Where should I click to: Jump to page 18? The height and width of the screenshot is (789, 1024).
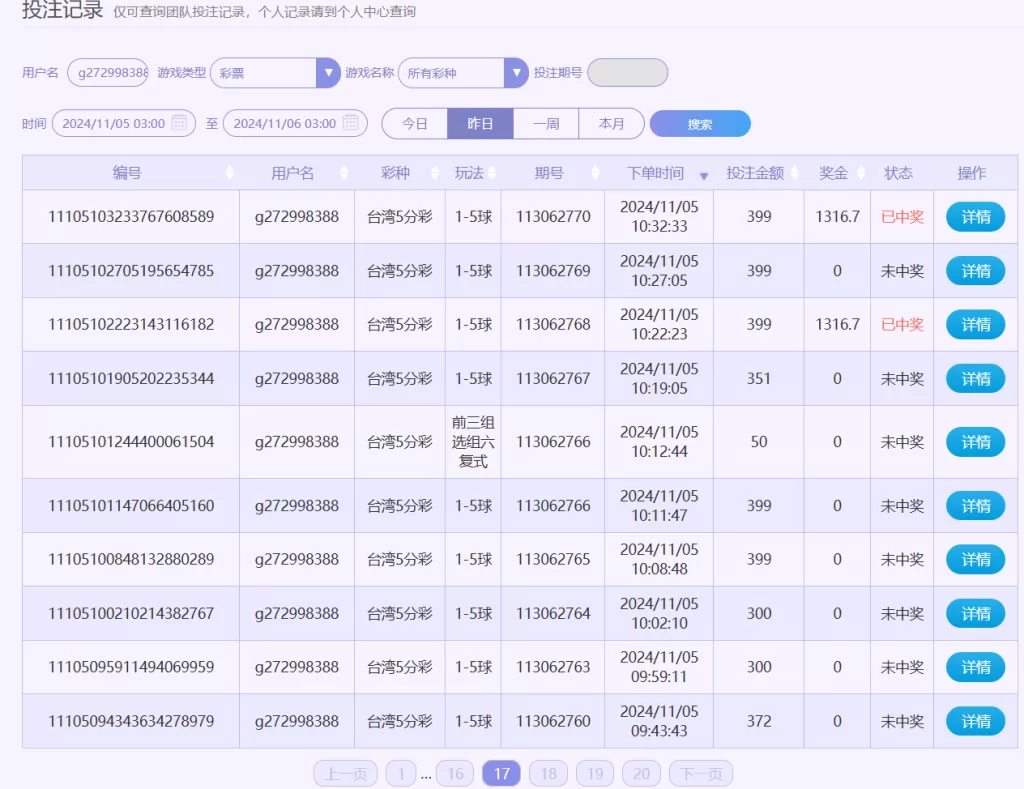point(549,774)
